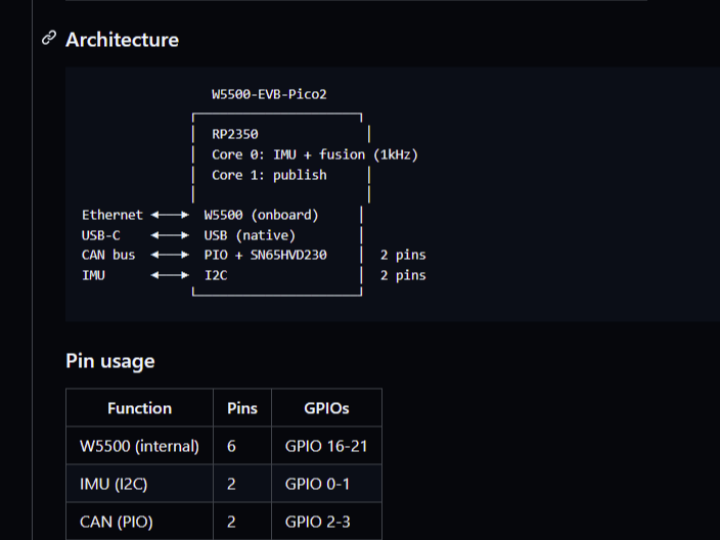Click the Core 1: publish line
This screenshot has width=720, height=540.
click(269, 175)
